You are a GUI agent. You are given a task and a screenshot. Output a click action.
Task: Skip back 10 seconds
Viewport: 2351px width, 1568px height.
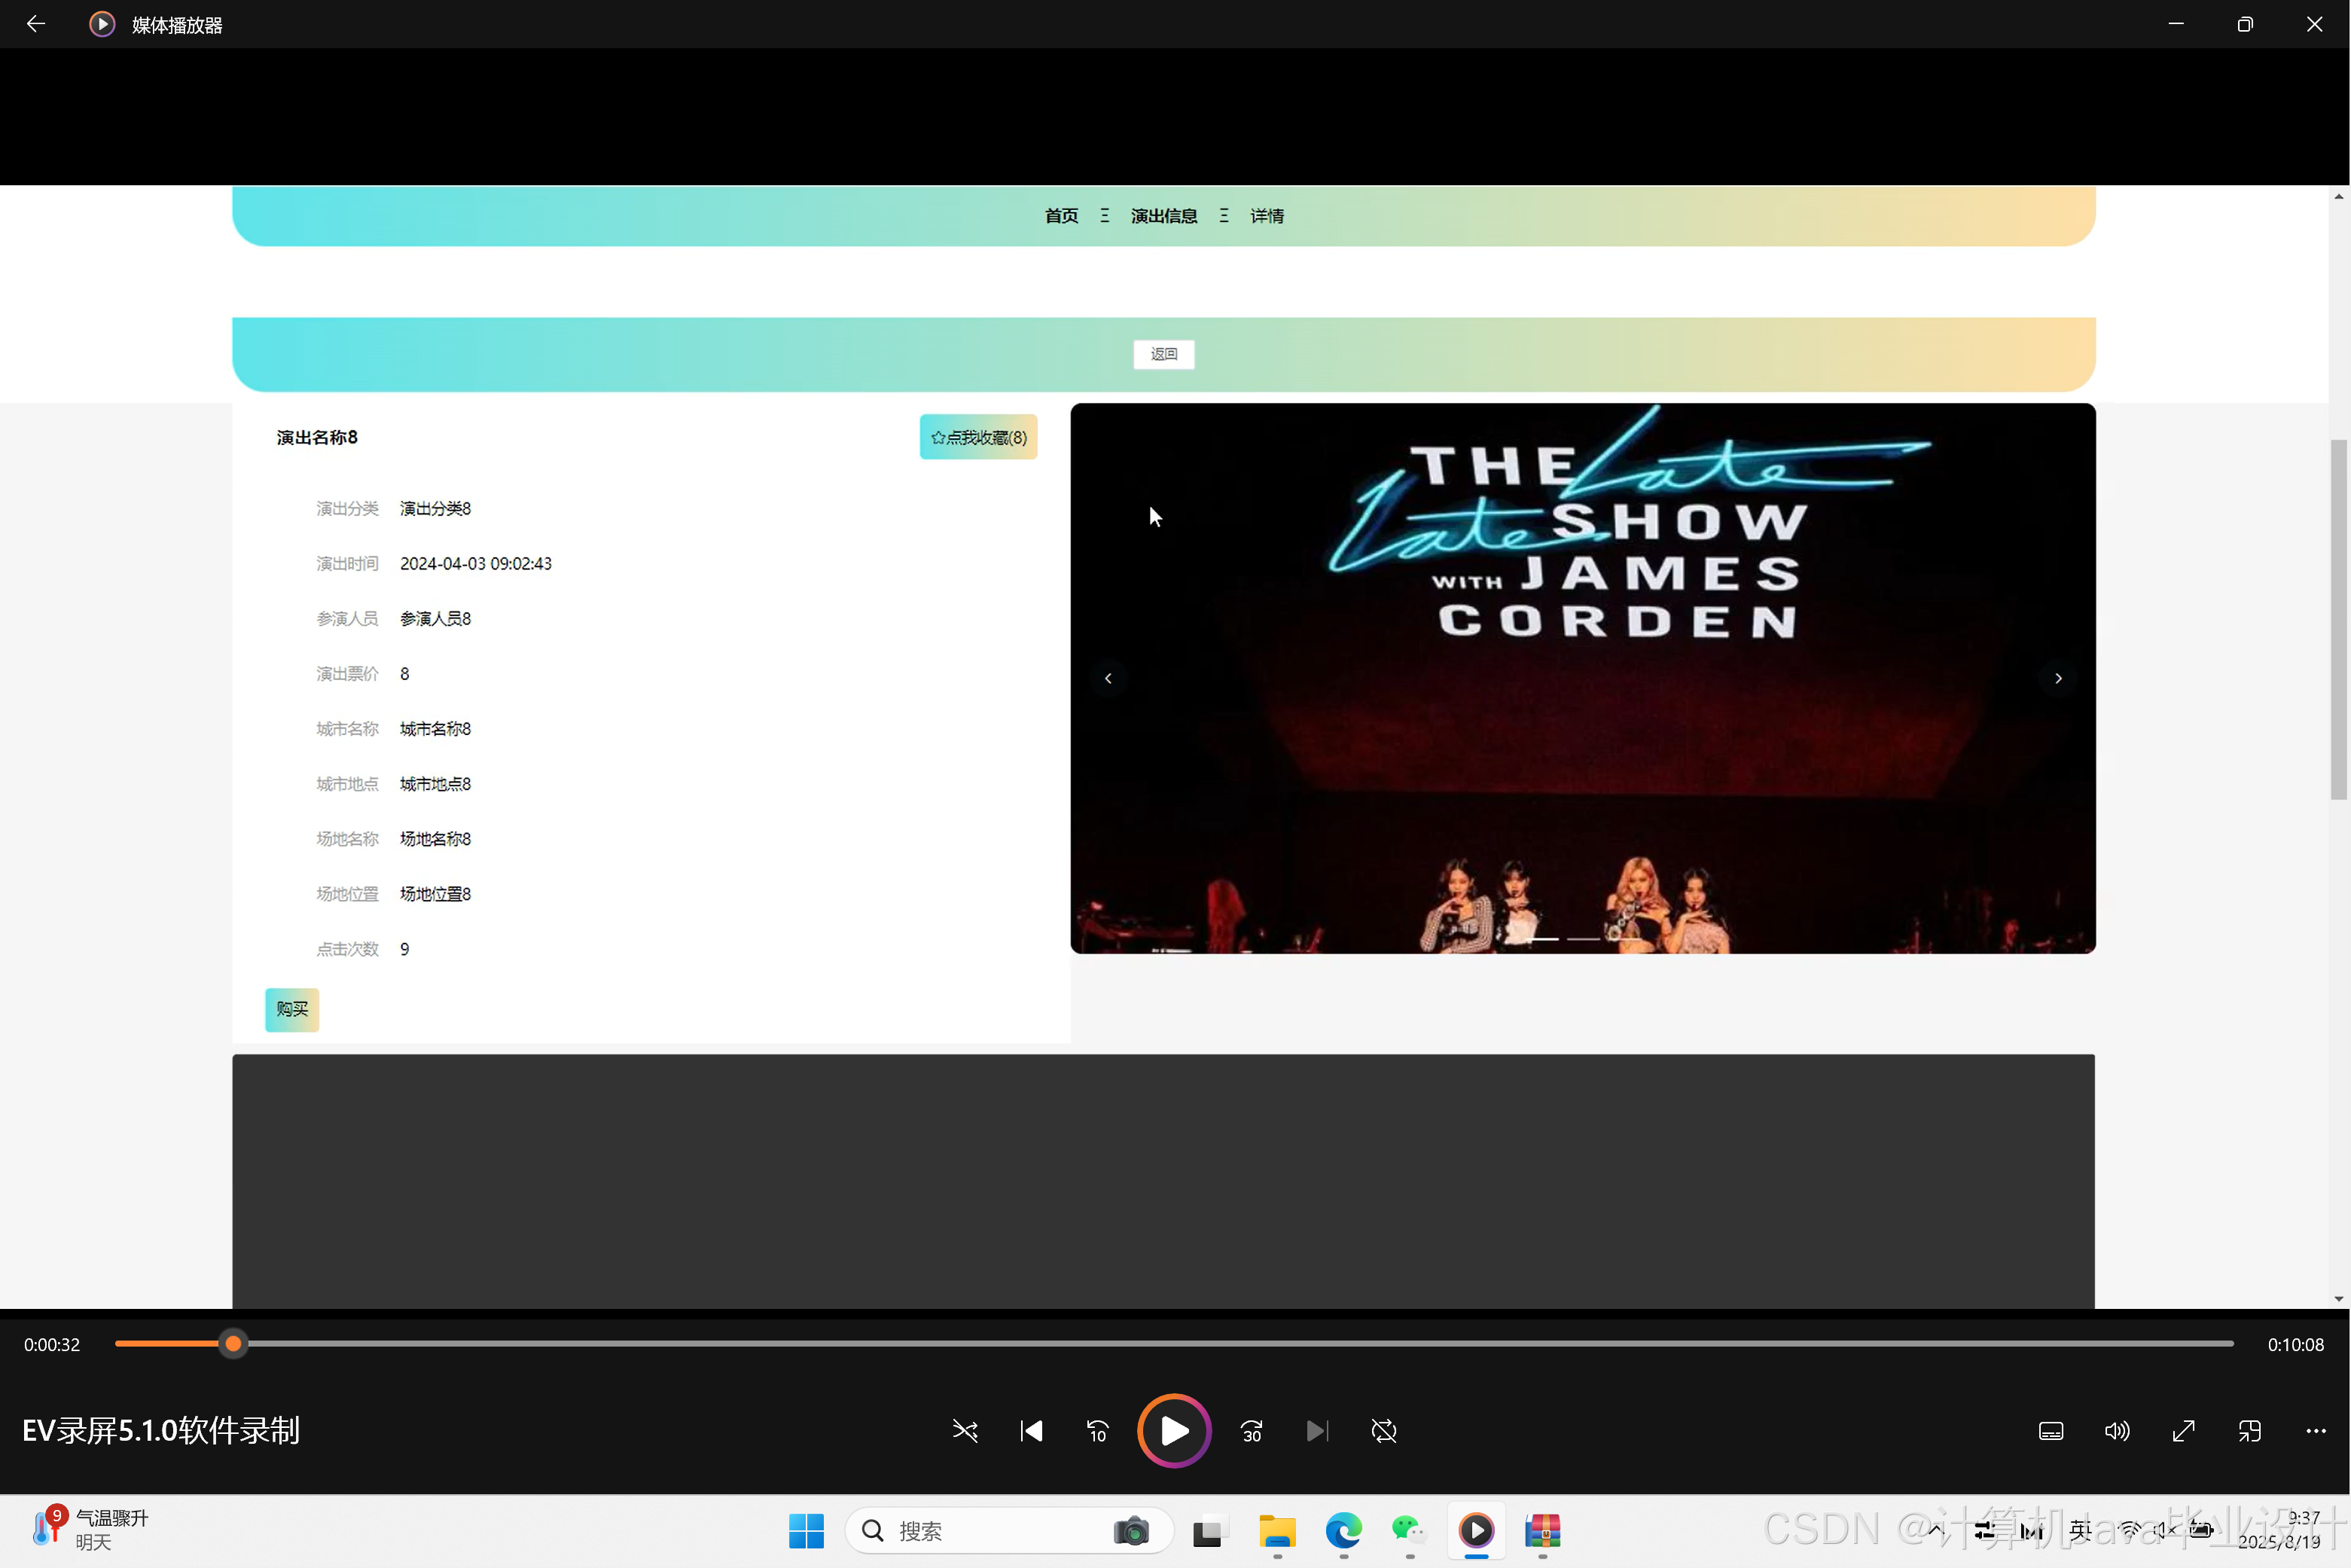(1097, 1431)
